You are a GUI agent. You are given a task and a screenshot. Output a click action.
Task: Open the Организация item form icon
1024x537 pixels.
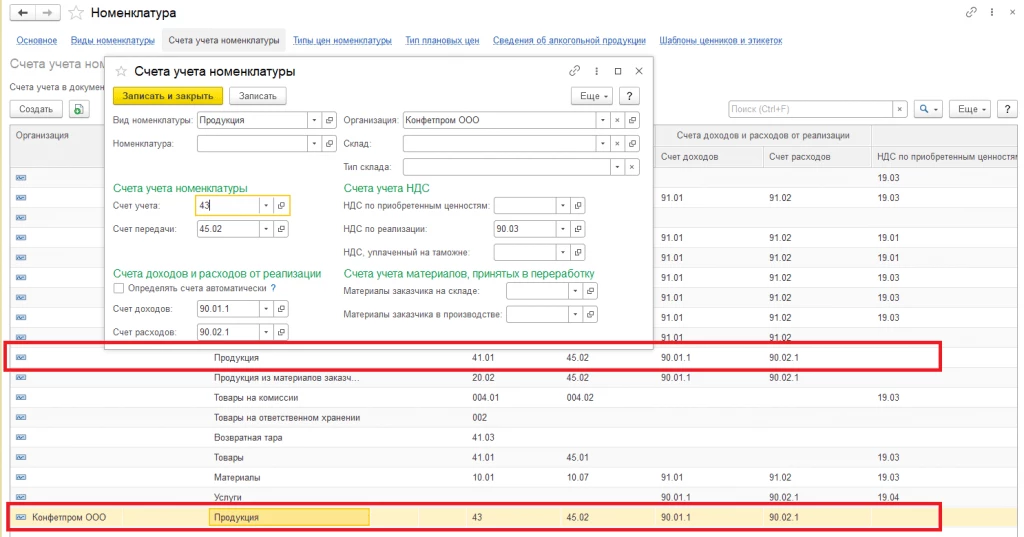pos(632,120)
